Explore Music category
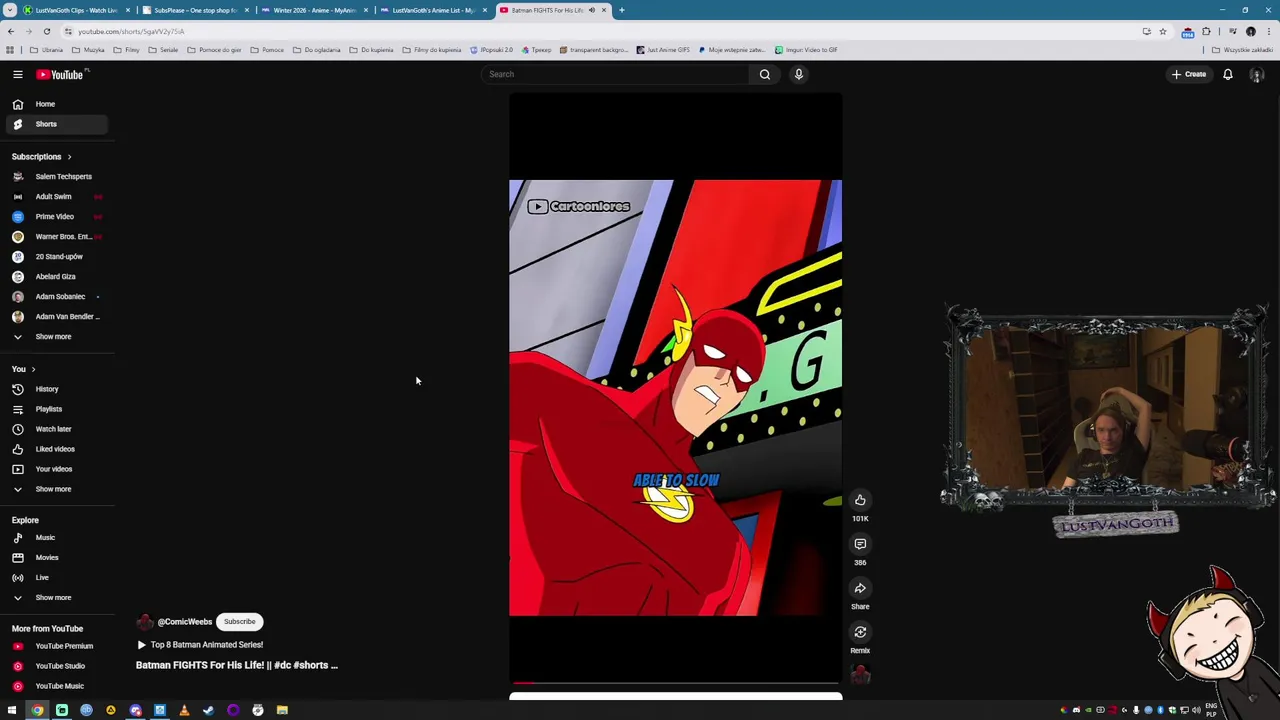Image resolution: width=1280 pixels, height=720 pixels. point(56,538)
